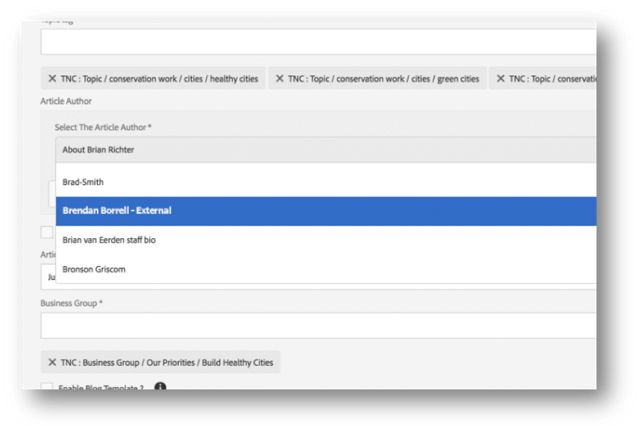Remove the third partially visible topic tag
The image size is (640, 435).
pyautogui.click(x=500, y=79)
